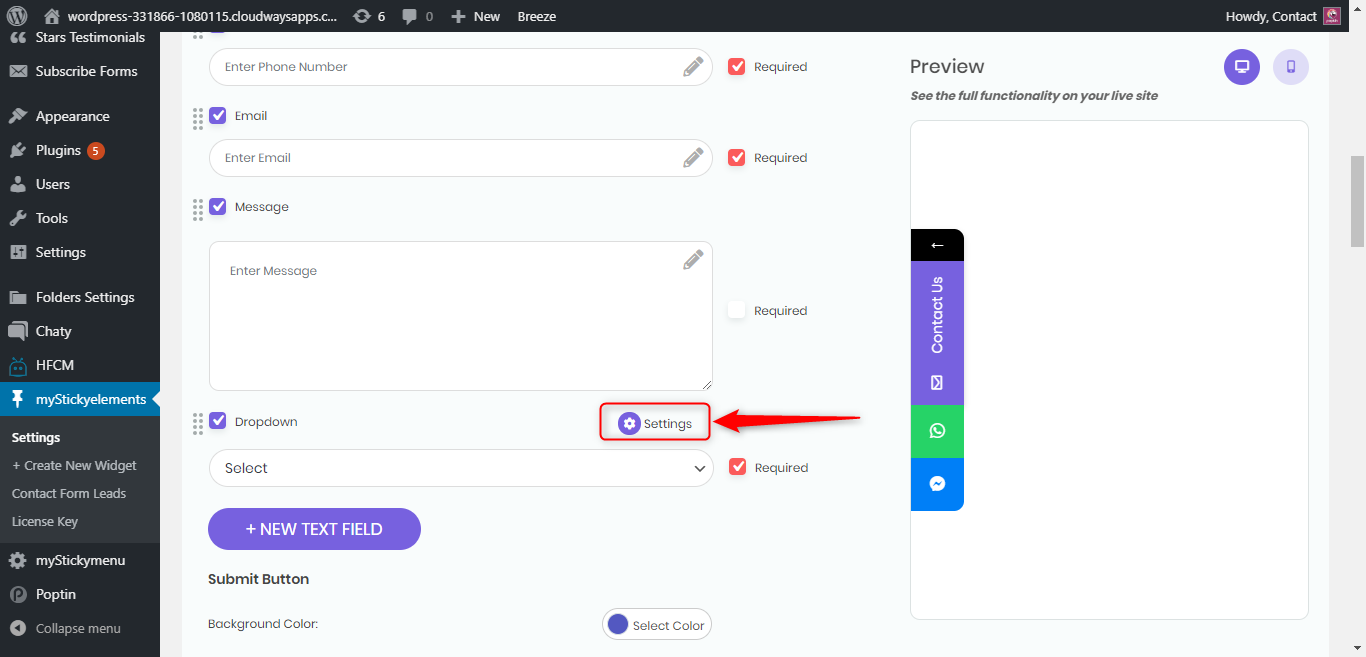Image resolution: width=1366 pixels, height=657 pixels.
Task: Click the + NEW TEXT FIELD button
Action: click(x=314, y=529)
